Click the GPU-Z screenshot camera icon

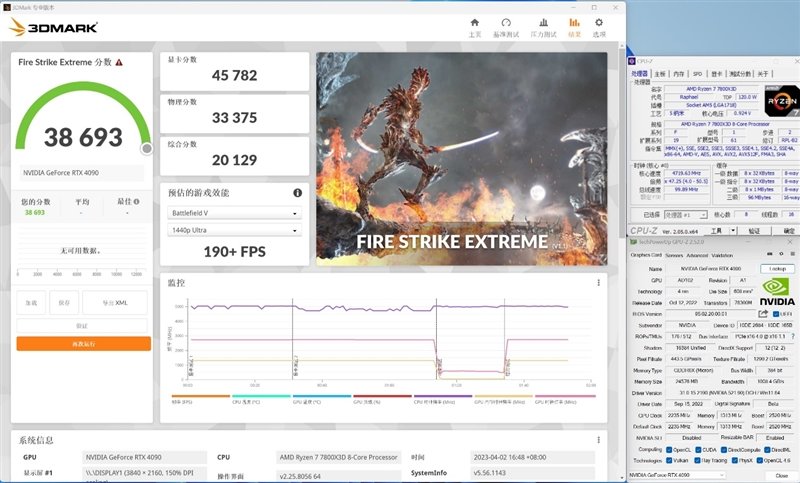[x=770, y=253]
